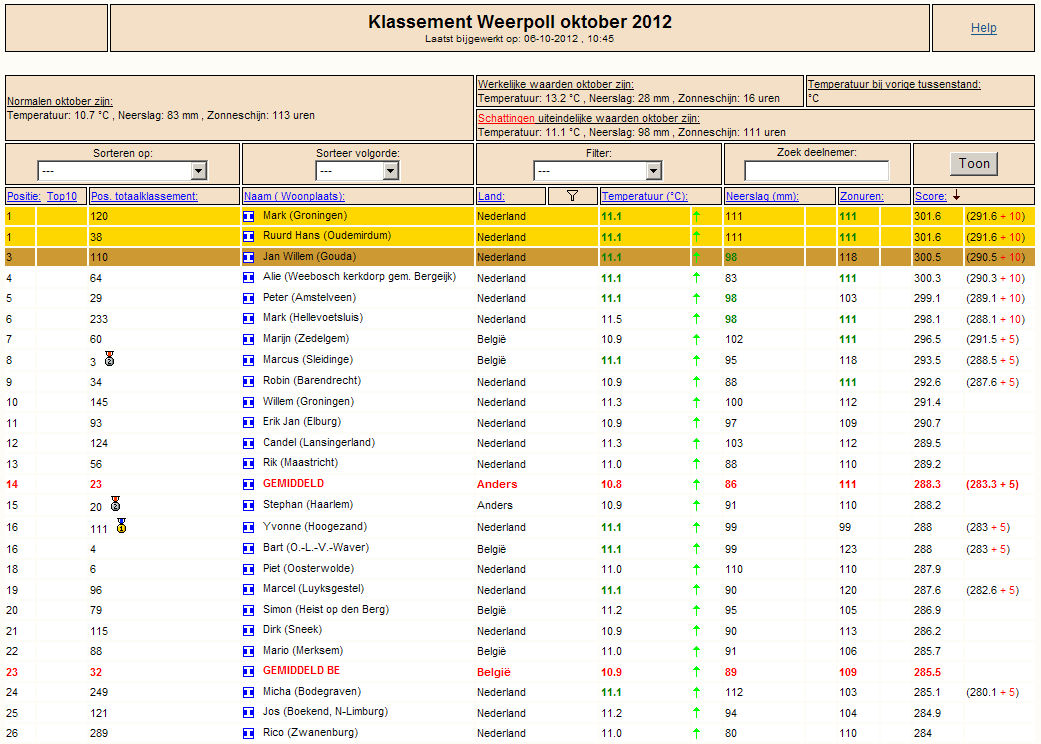The height and width of the screenshot is (744, 1041).
Task: Expand the Sorteer volgorde dropdown
Action: tap(357, 171)
